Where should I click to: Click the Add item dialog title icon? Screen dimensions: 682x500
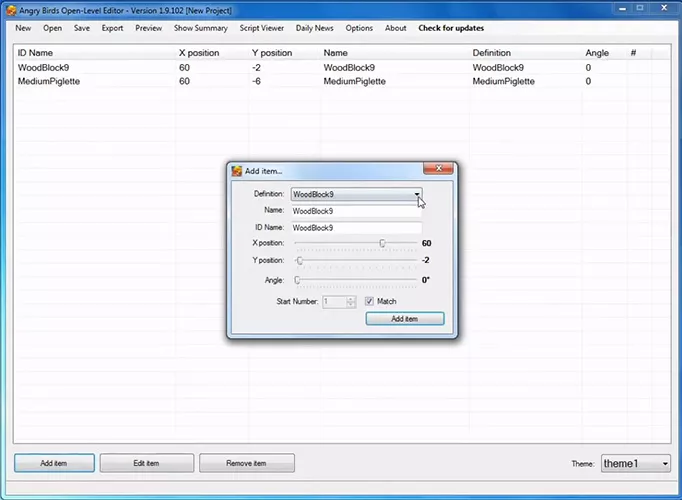pos(237,171)
